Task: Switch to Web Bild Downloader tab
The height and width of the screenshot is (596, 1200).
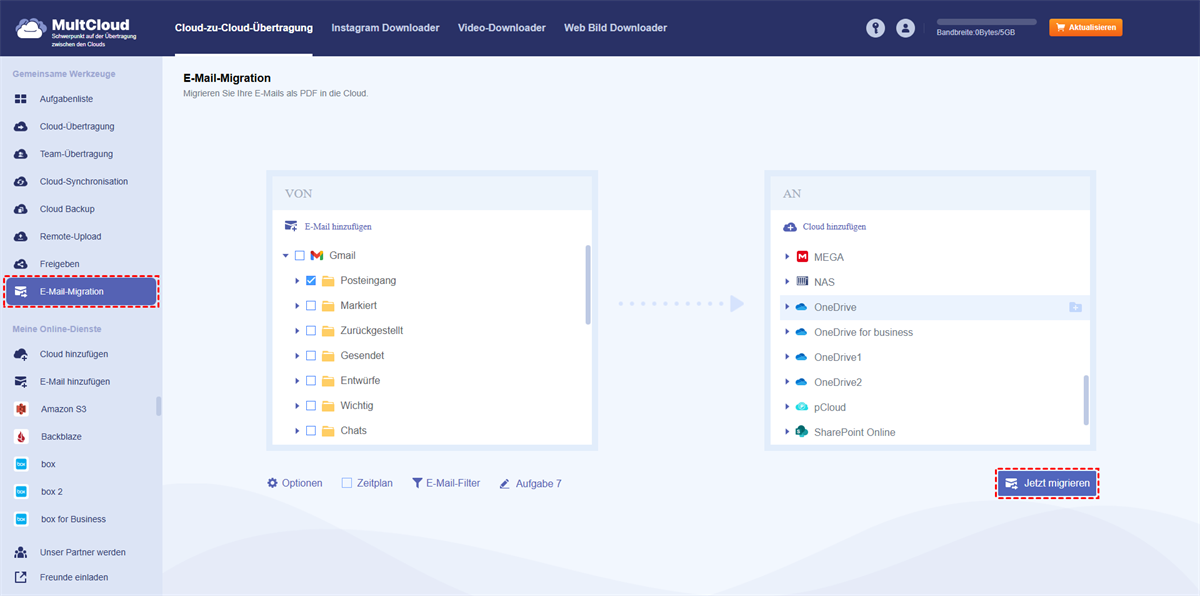Action: coord(615,28)
